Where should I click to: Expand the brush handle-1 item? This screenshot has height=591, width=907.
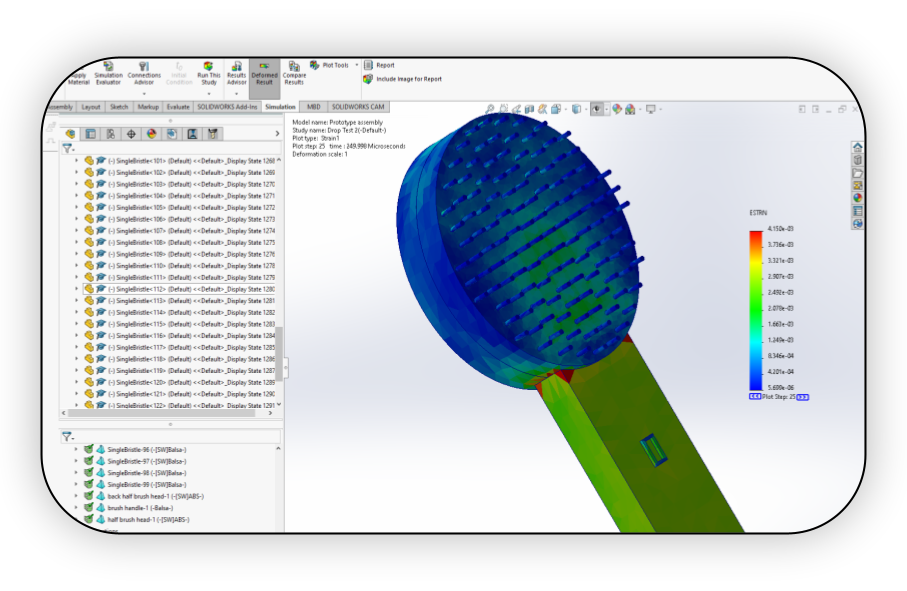pyautogui.click(x=76, y=508)
